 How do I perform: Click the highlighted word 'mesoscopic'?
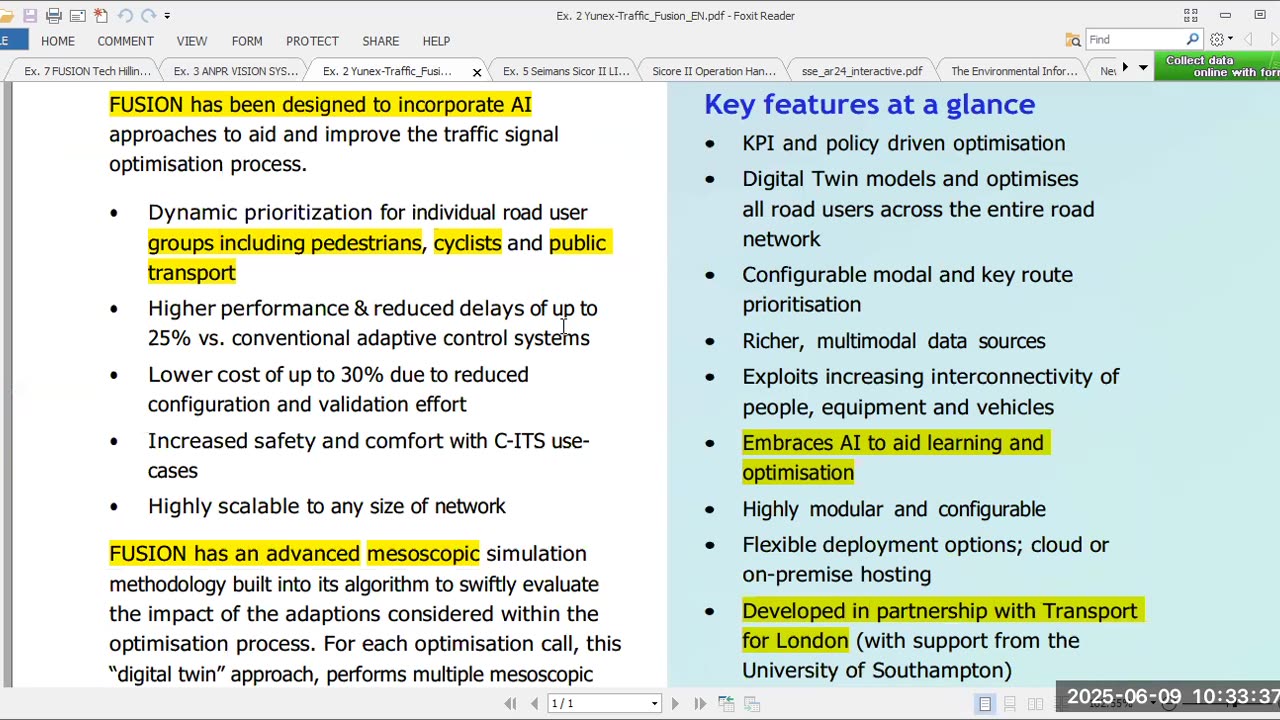pos(423,554)
